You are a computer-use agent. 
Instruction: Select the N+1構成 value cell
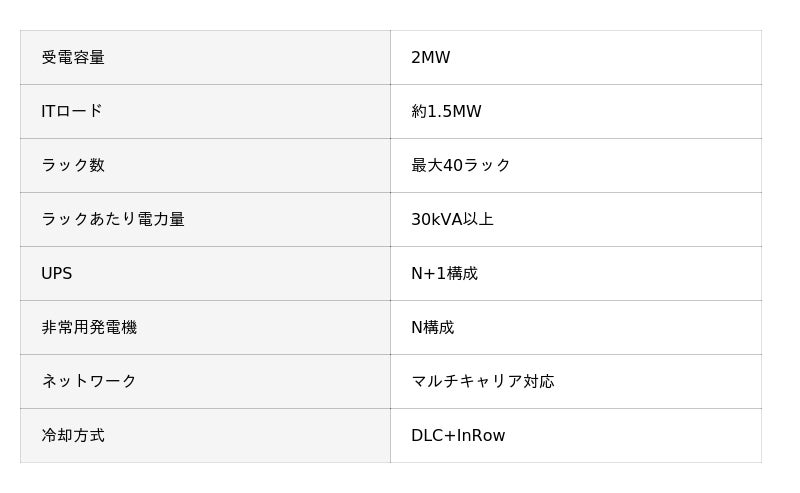pos(444,274)
